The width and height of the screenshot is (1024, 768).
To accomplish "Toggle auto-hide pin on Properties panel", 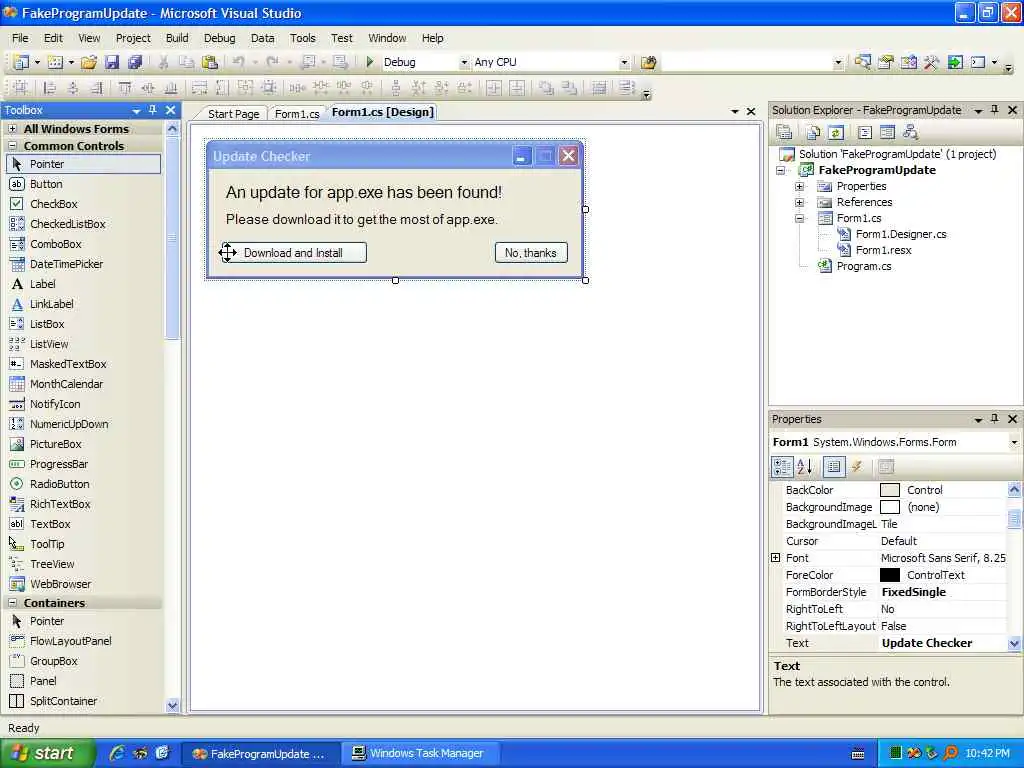I will [x=995, y=419].
